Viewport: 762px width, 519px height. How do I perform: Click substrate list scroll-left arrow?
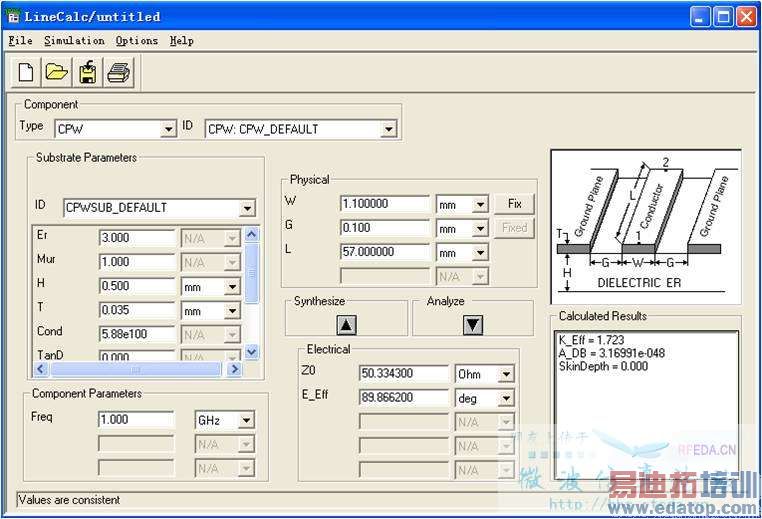[x=41, y=369]
